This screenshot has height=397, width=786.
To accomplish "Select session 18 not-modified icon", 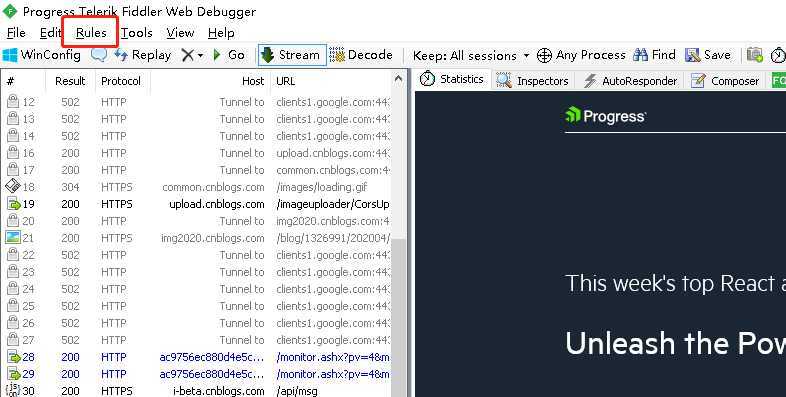I will pos(13,186).
